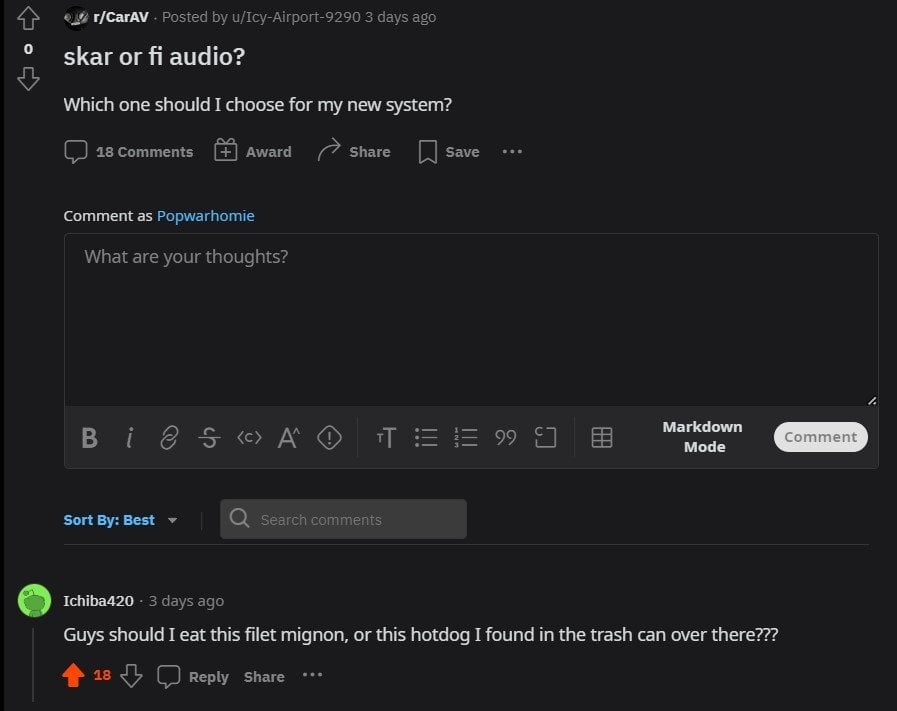
Task: Upvote the skar or fi audio post
Action: click(x=28, y=18)
